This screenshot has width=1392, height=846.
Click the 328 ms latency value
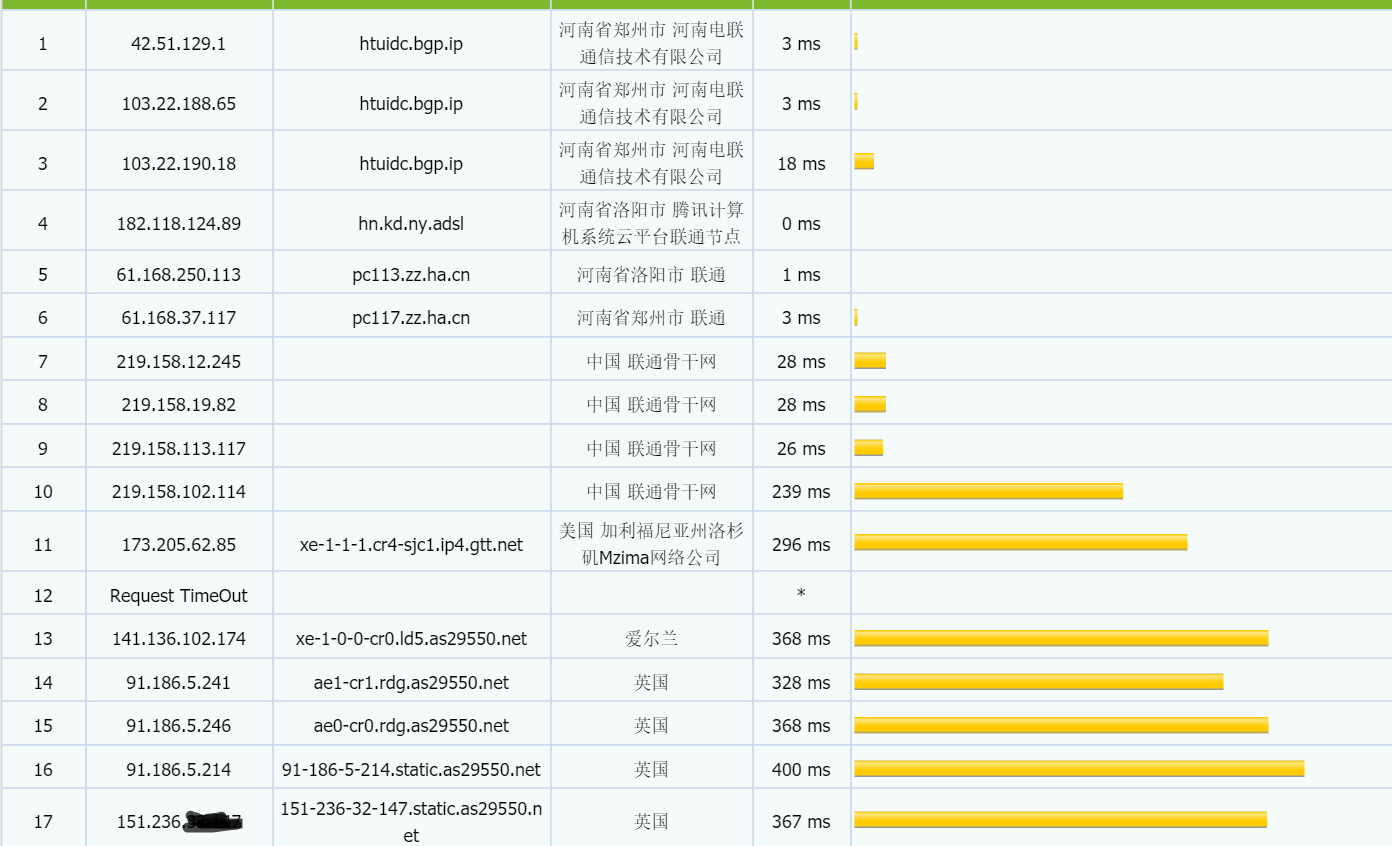click(x=801, y=683)
